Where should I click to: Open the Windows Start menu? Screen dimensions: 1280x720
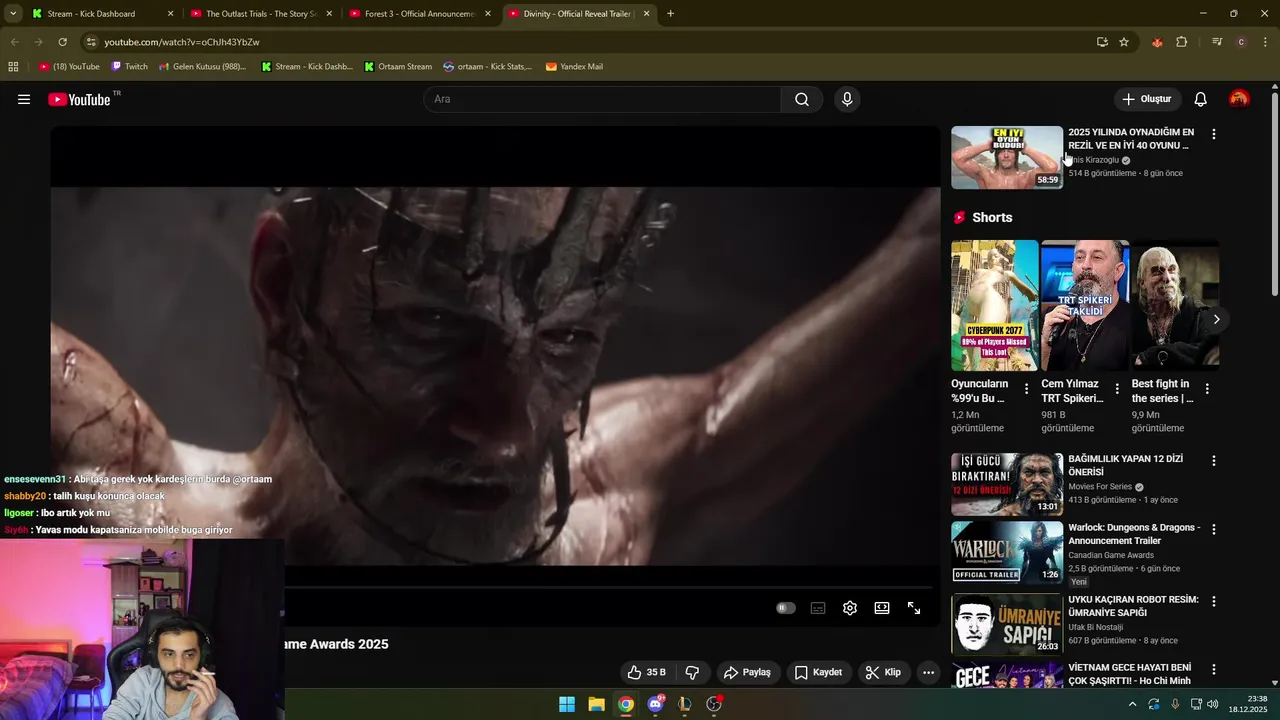[x=567, y=704]
